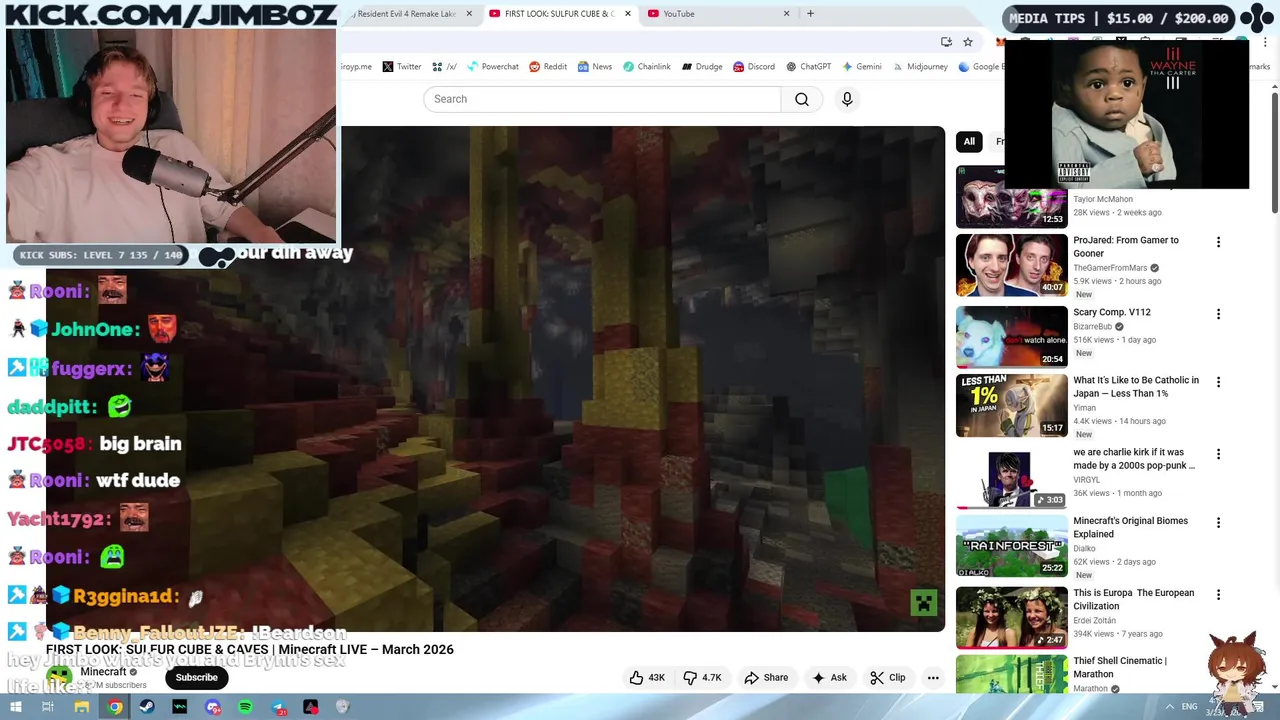Click the BizarreBub channel name

click(1092, 326)
